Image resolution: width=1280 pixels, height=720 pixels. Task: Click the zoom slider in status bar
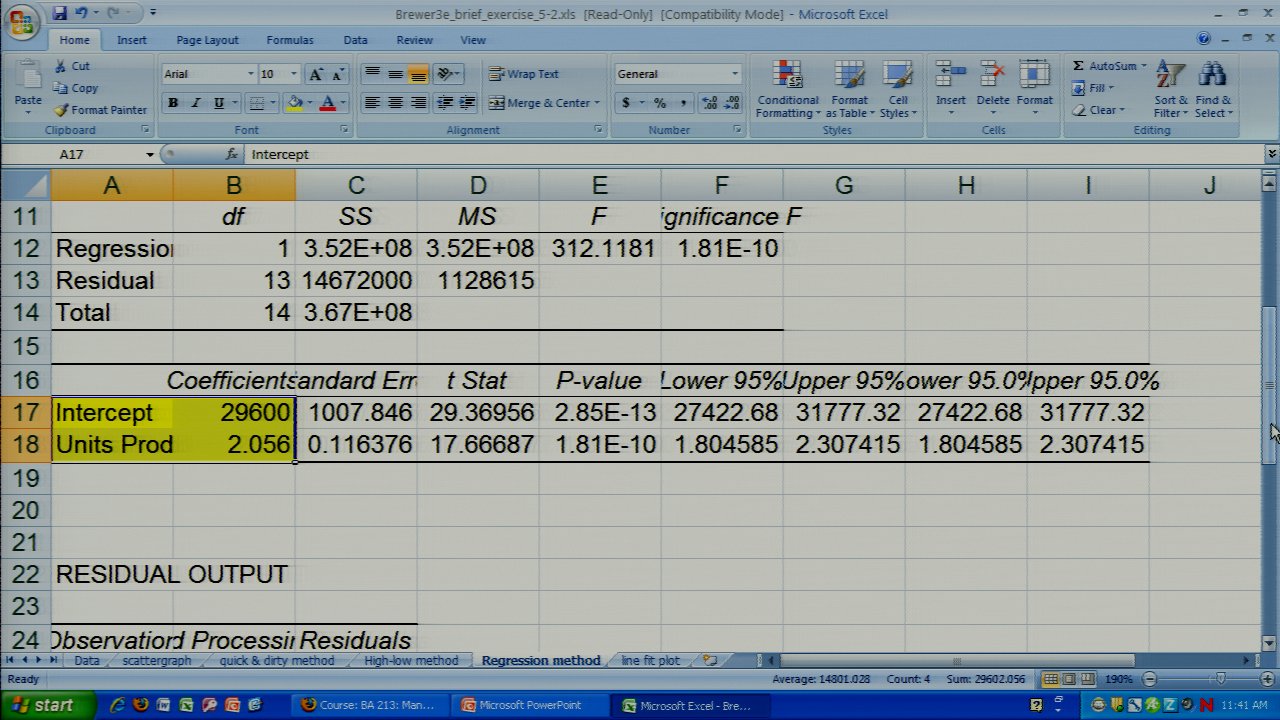tap(1220, 680)
